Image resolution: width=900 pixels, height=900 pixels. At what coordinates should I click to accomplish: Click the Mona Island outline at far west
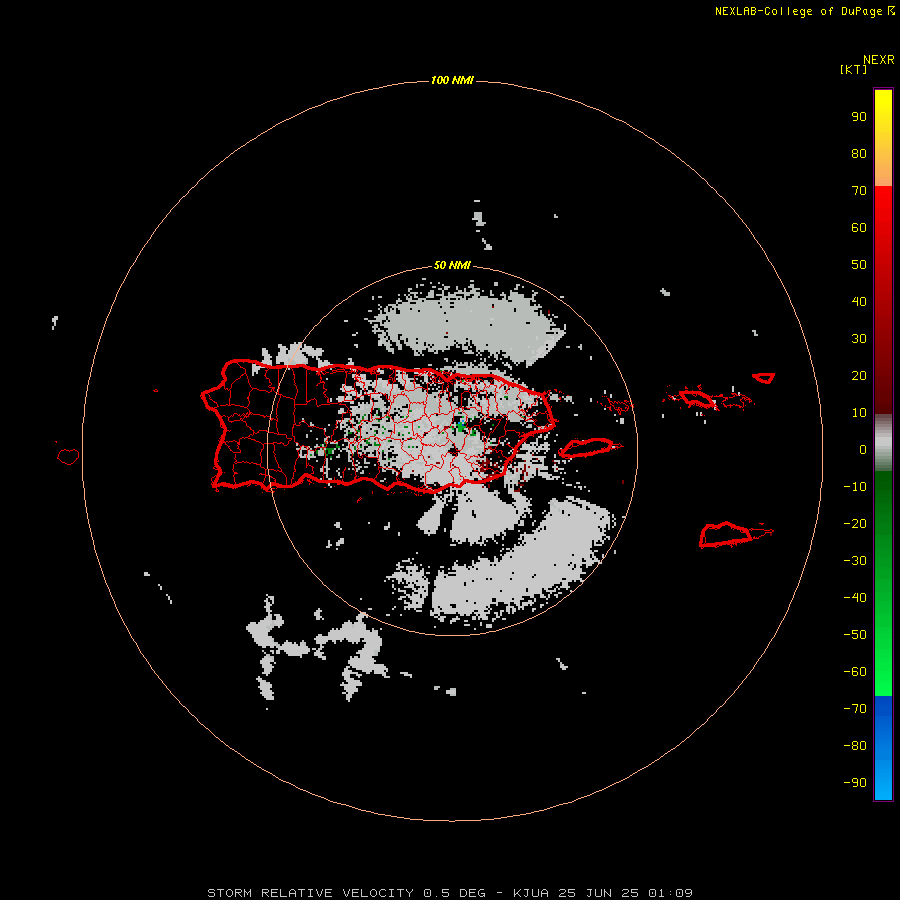click(x=68, y=456)
